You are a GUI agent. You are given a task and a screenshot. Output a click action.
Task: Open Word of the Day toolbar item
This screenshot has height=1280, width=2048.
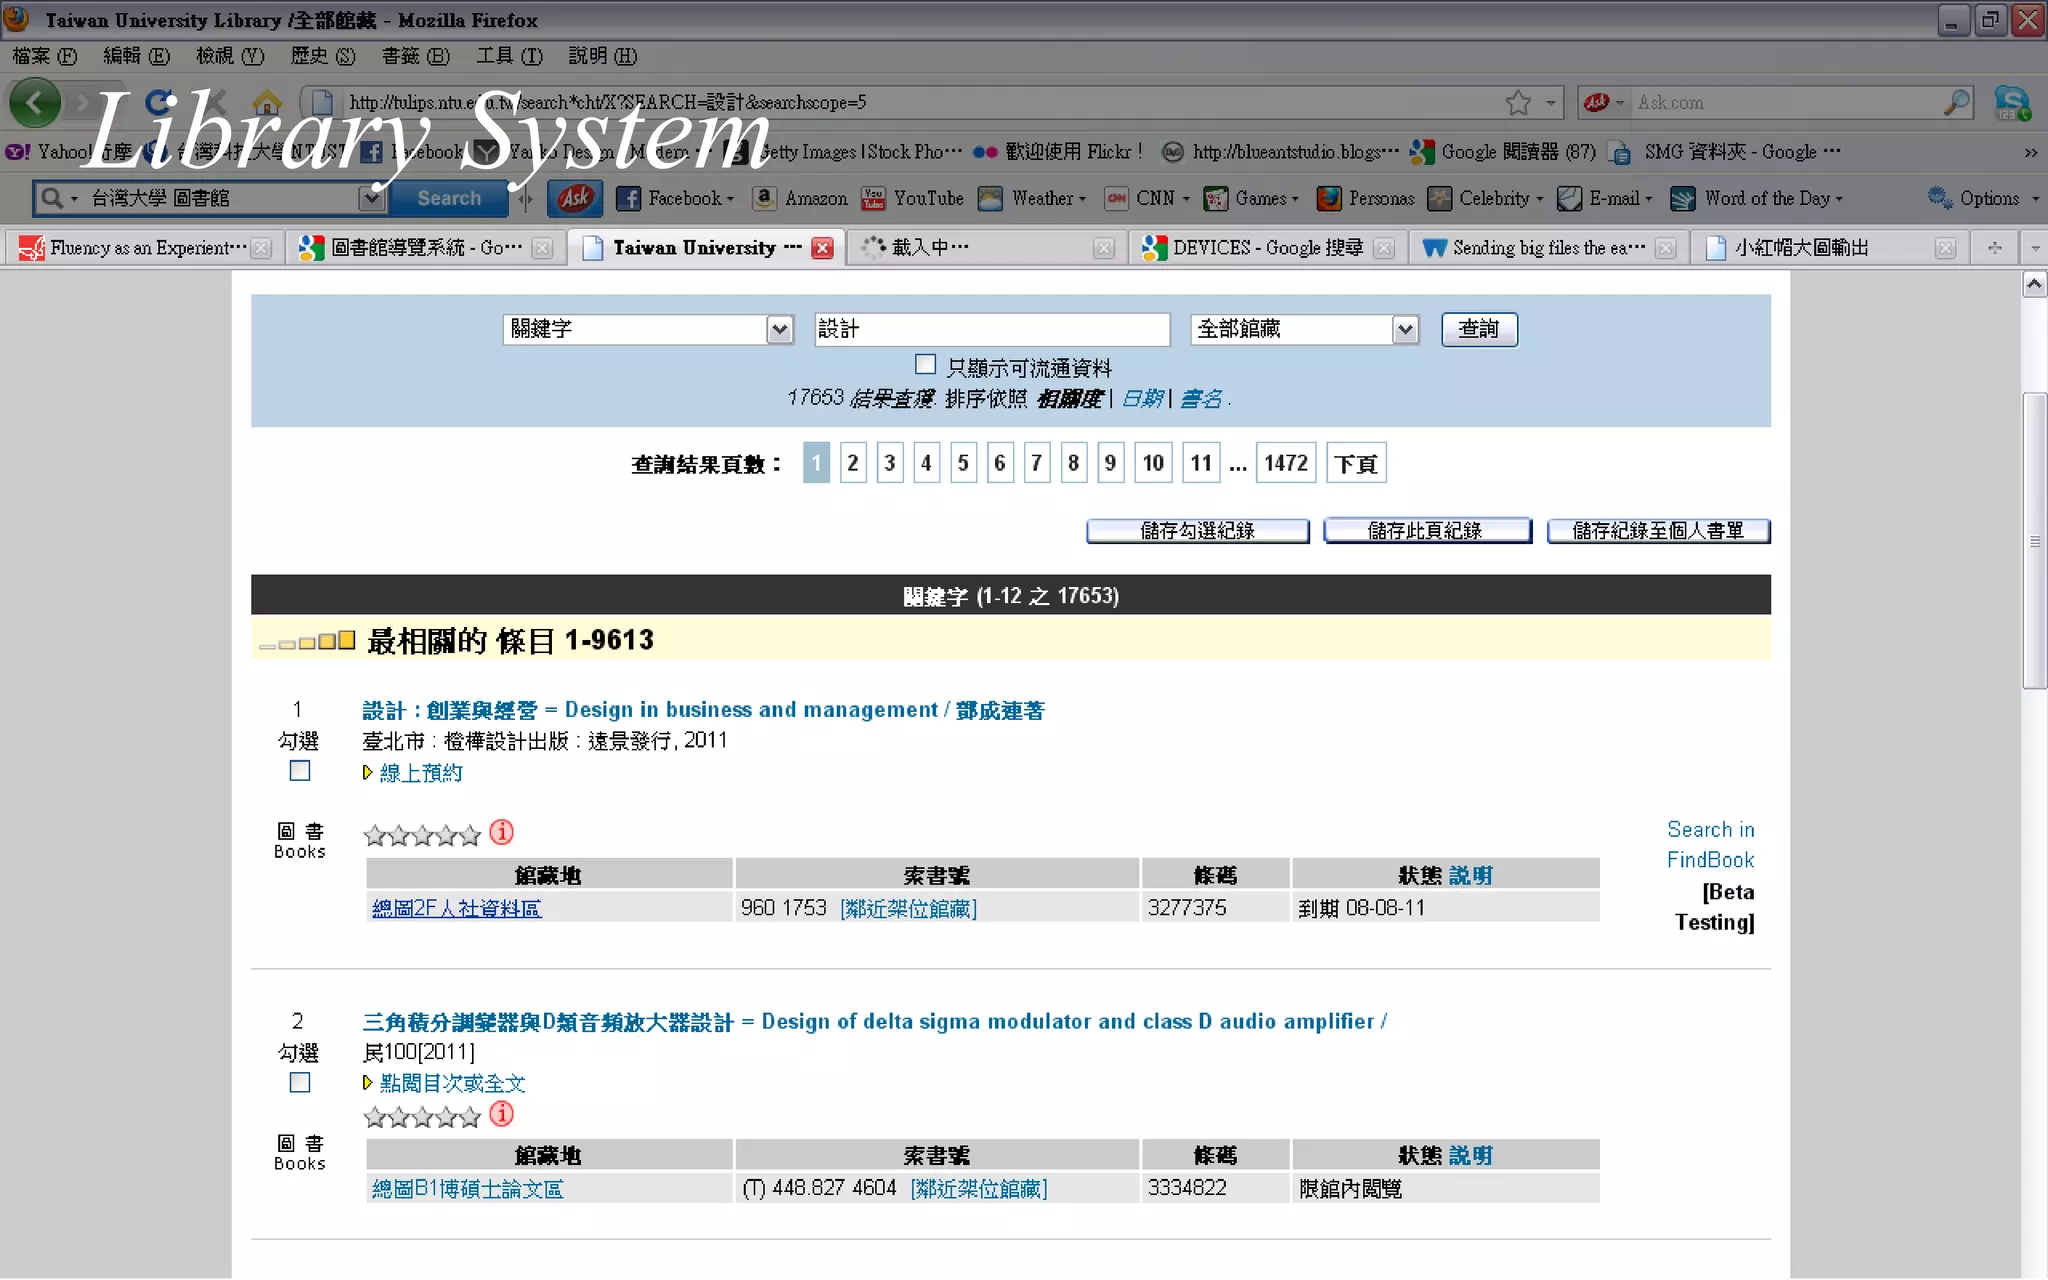click(1757, 198)
